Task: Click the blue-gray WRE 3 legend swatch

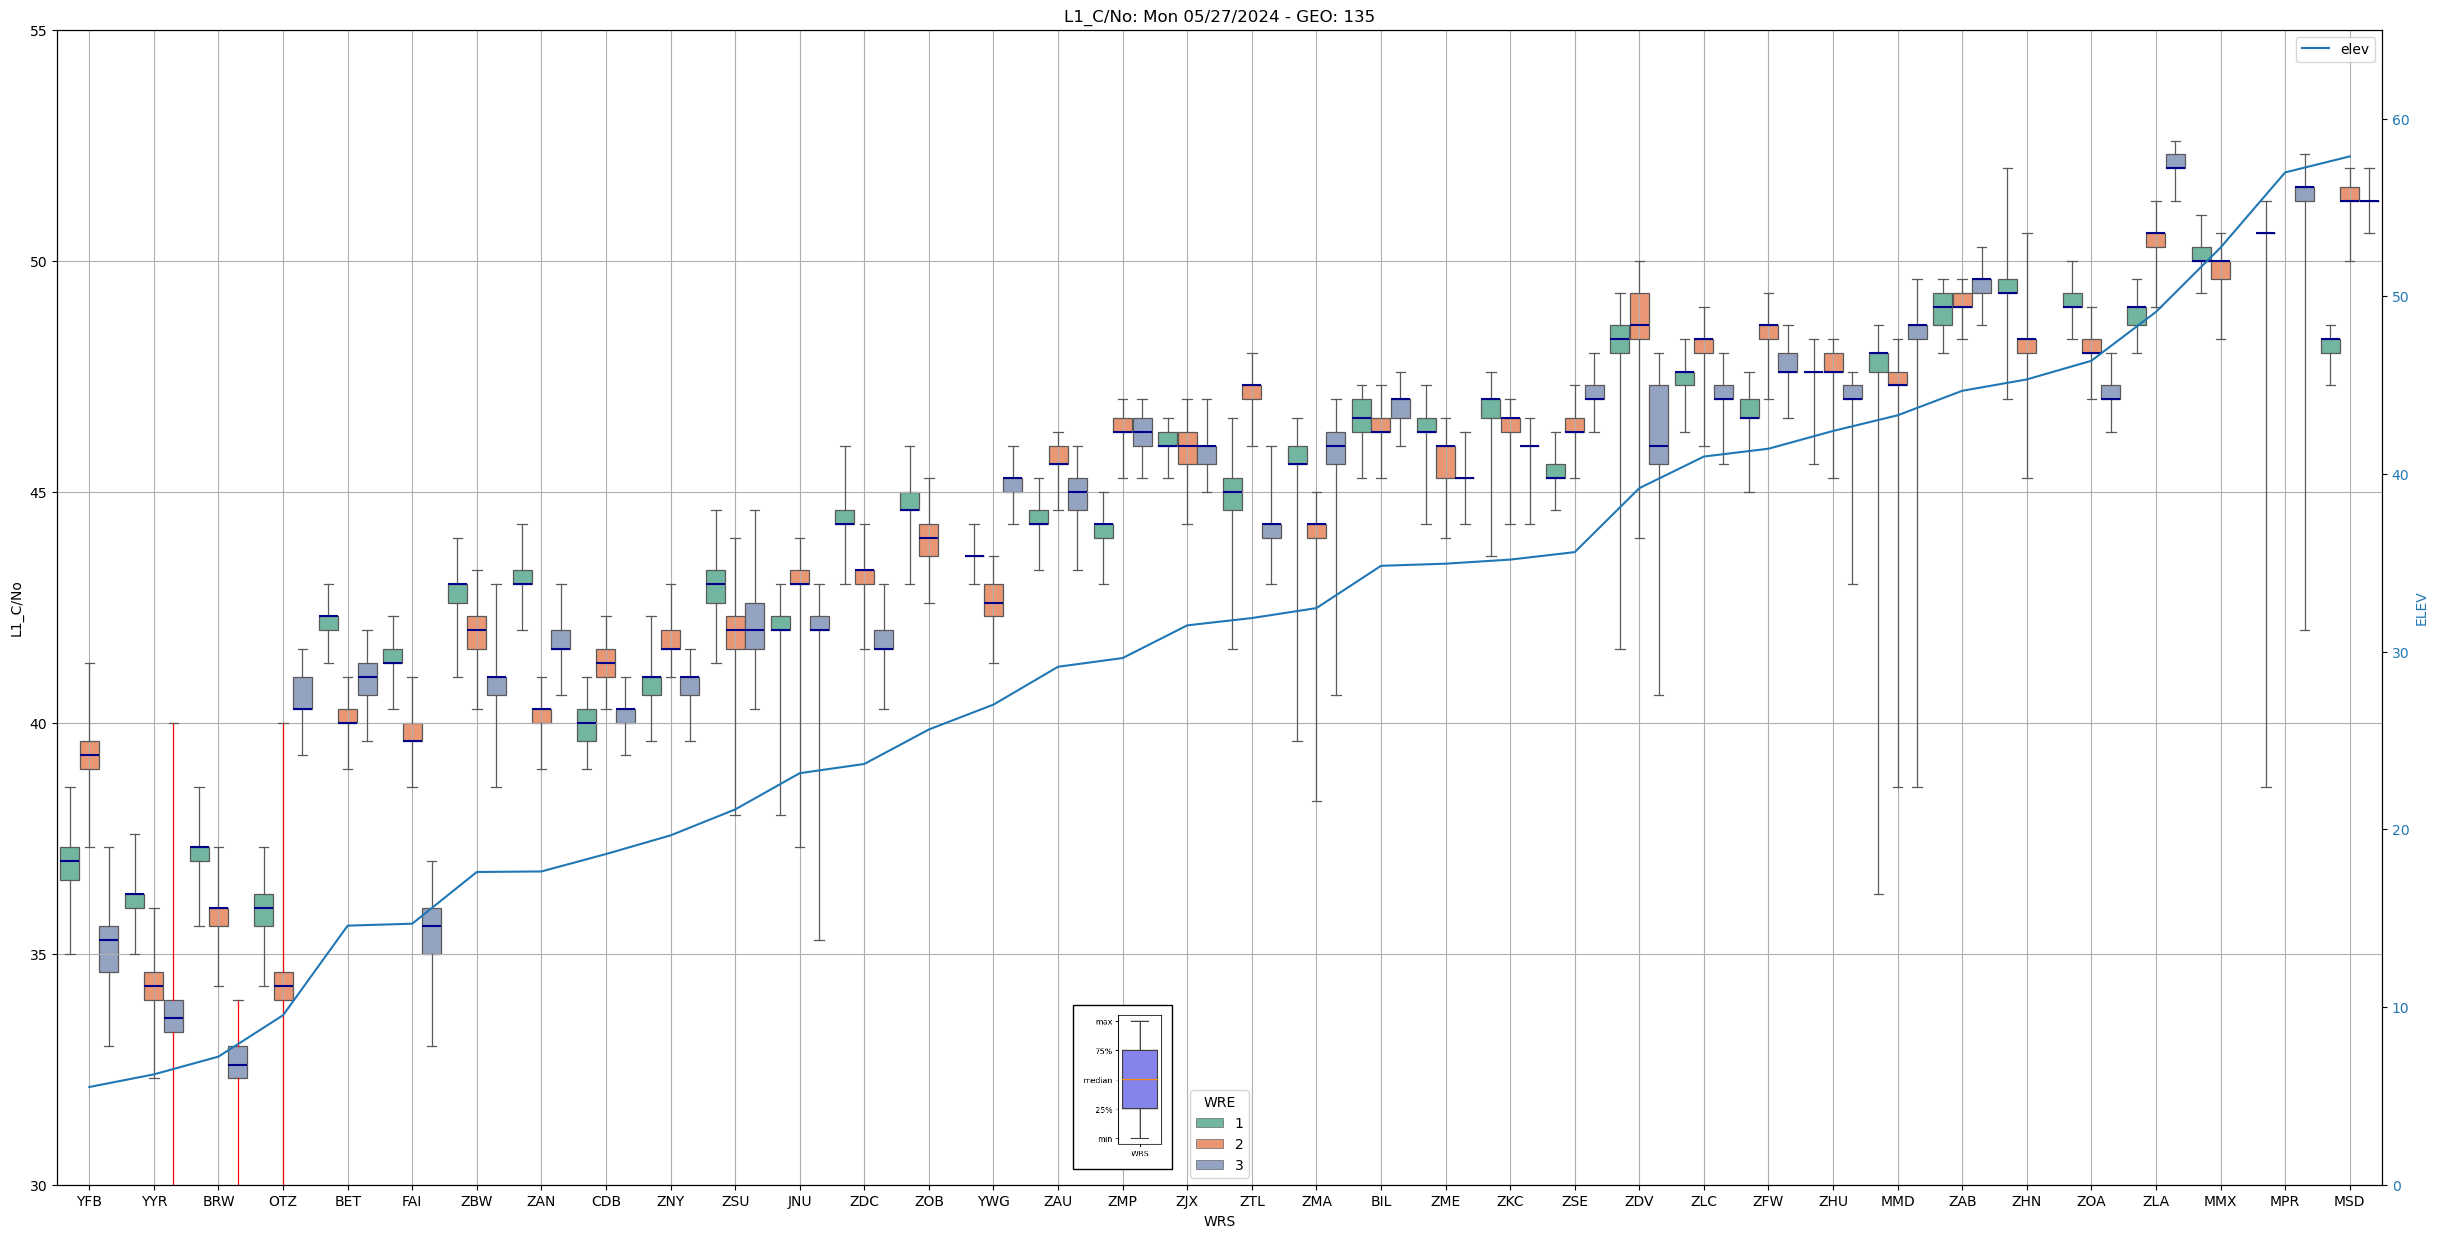Action: [1209, 1165]
